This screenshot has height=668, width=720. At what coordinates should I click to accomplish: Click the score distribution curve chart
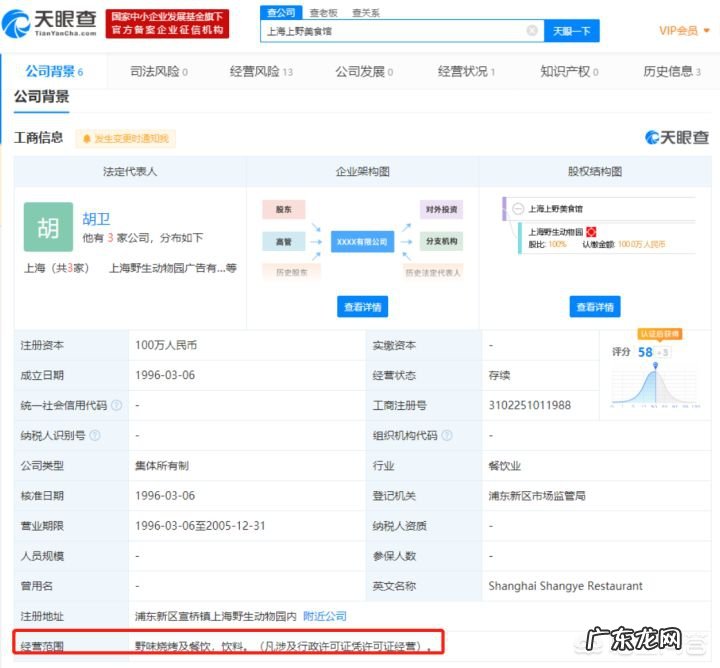655,386
